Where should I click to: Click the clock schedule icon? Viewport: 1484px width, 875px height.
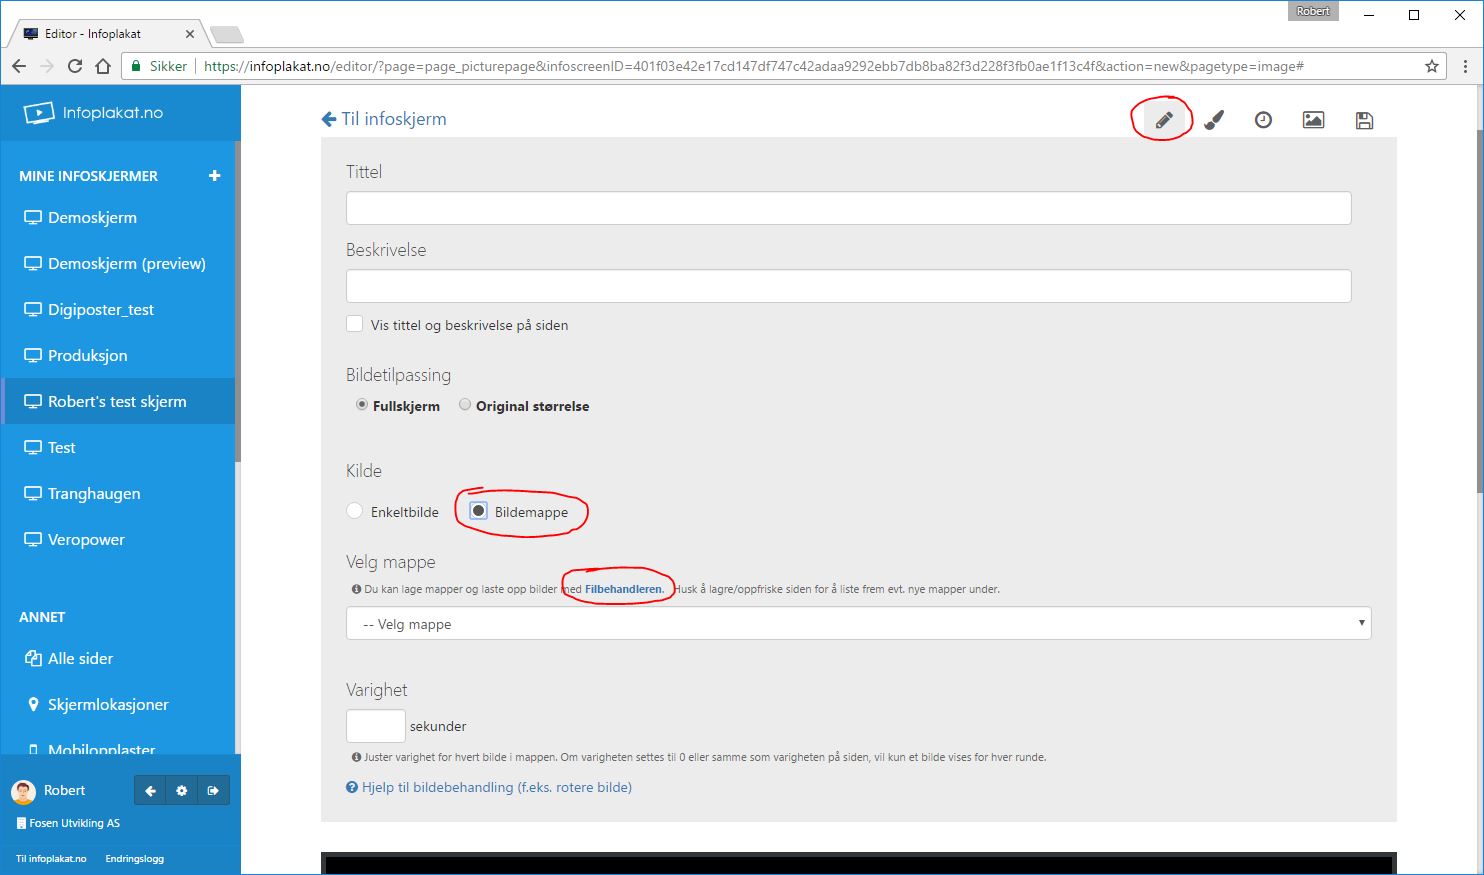(1263, 120)
